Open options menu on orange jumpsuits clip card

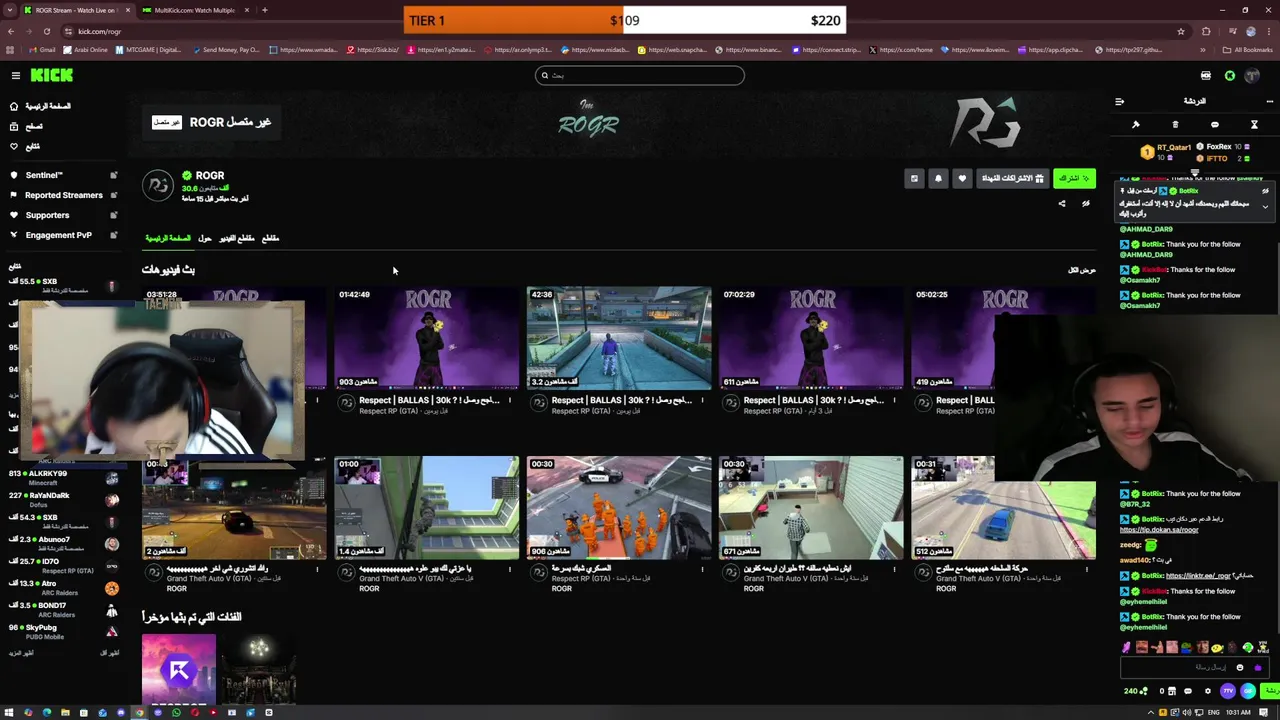pyautogui.click(x=702, y=569)
